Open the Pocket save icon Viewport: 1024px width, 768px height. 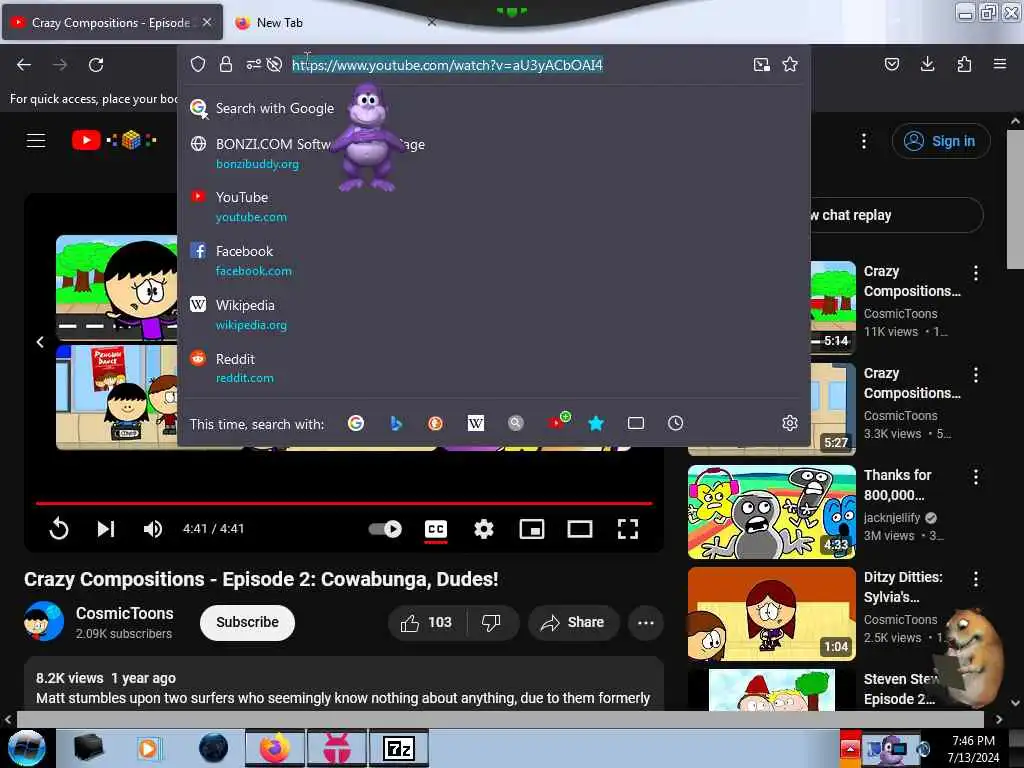(x=892, y=64)
